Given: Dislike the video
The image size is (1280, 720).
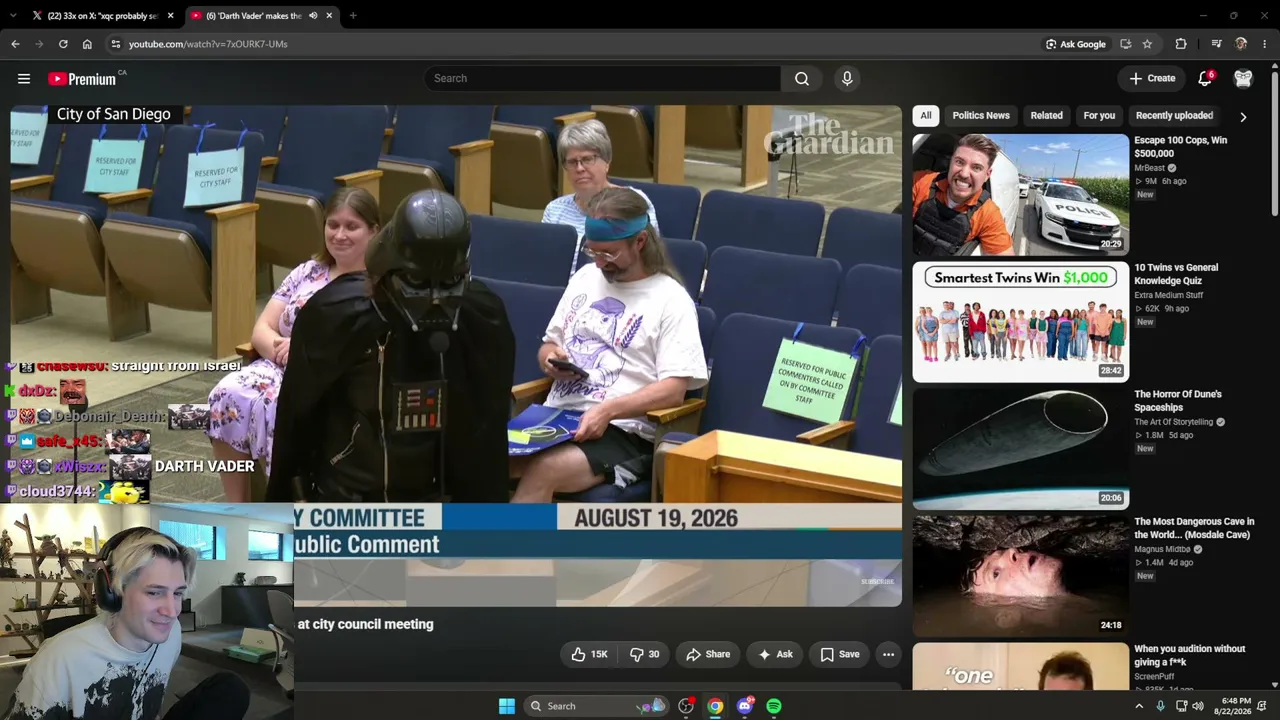Looking at the screenshot, I should coord(644,654).
